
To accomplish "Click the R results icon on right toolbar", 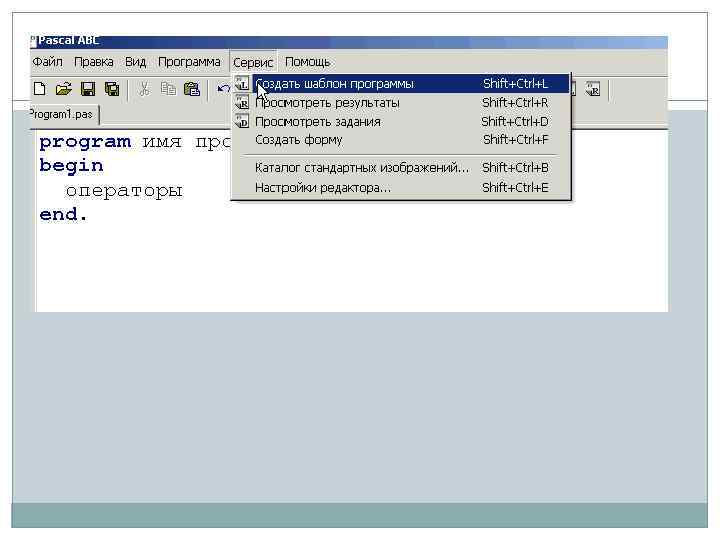I will pos(593,89).
